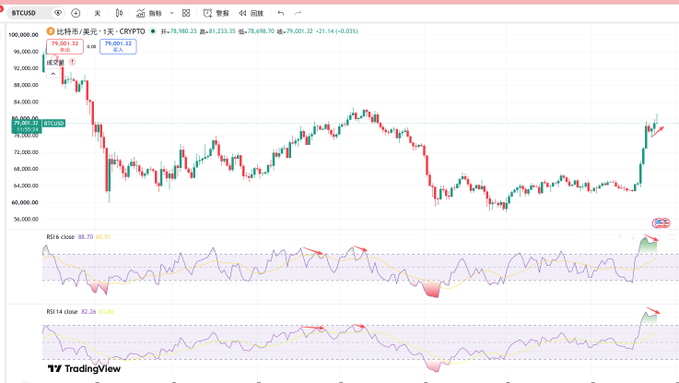Click the change value +21.14 (+0.03%)

[337, 31]
